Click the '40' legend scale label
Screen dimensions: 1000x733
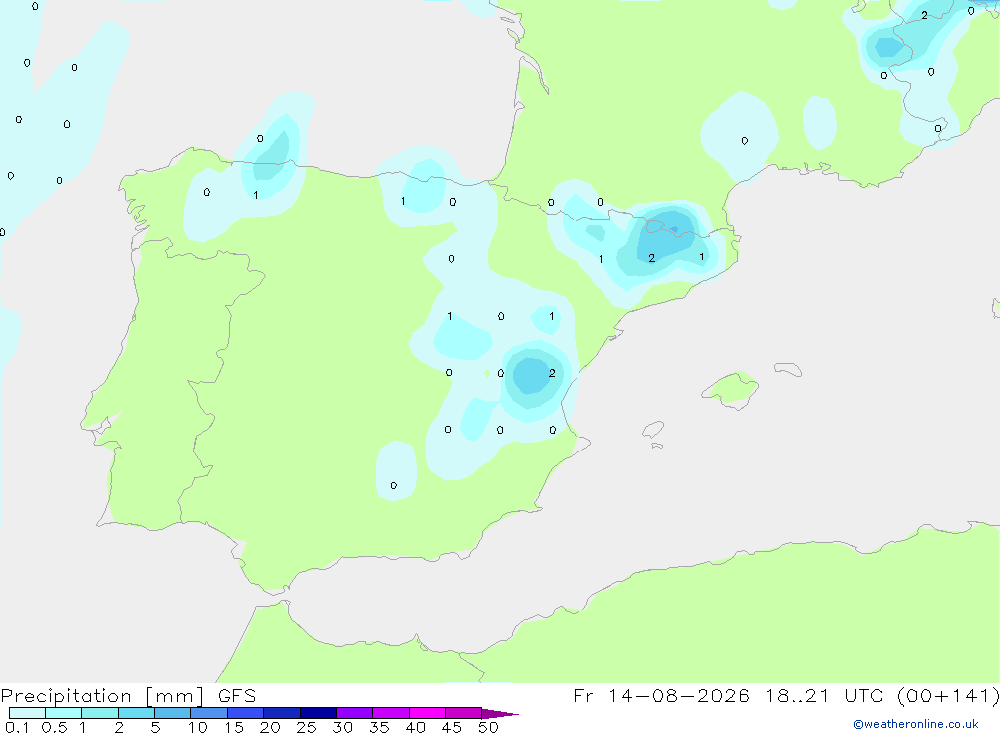[415, 727]
